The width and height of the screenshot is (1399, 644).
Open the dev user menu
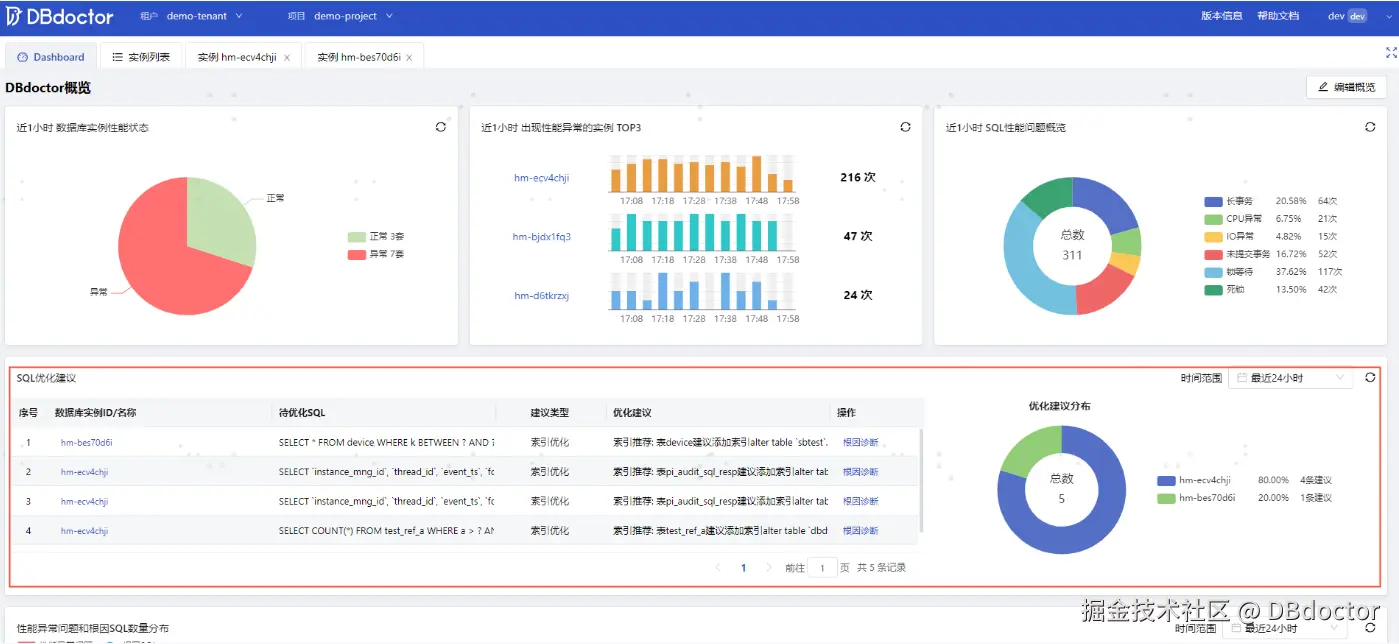(x=1347, y=16)
